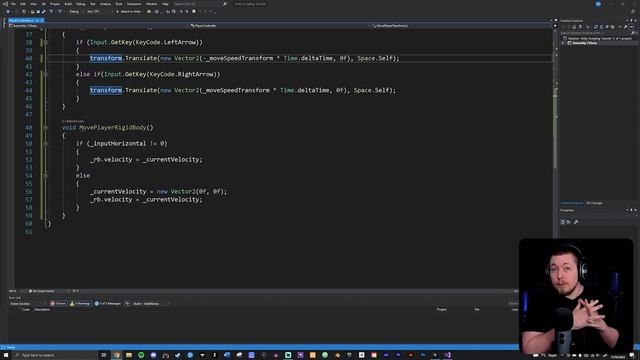Open the Extensions menu
640x360 pixels.
point(134,4)
